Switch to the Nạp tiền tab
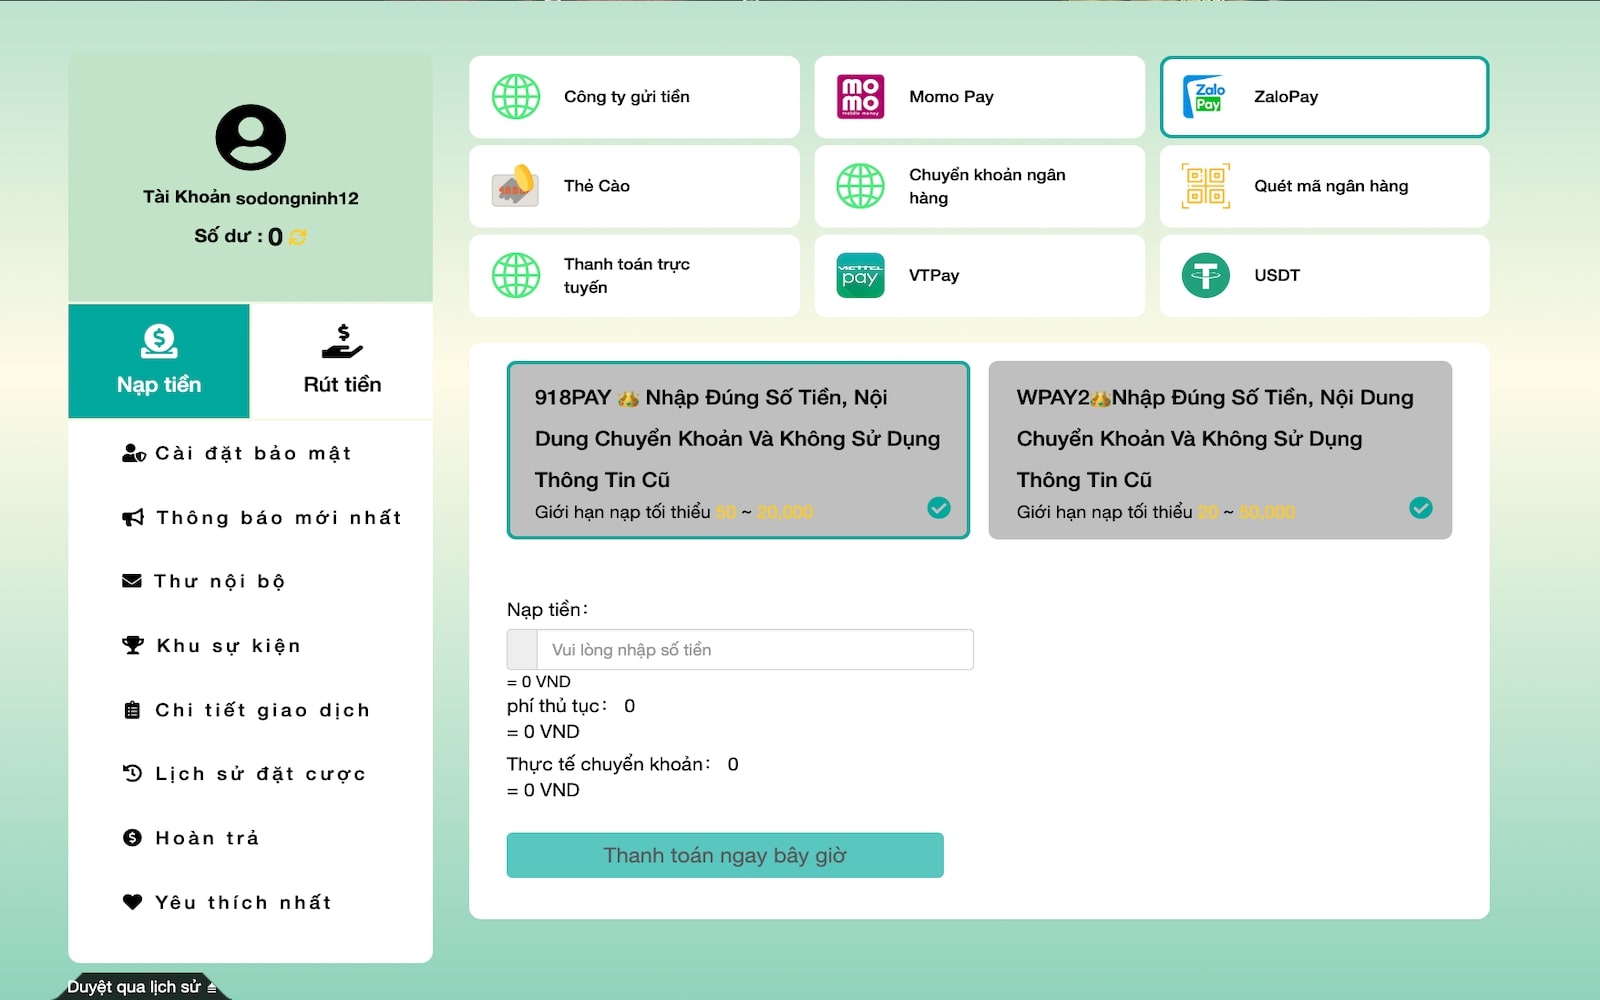Viewport: 1600px width, 1000px height. [x=159, y=361]
